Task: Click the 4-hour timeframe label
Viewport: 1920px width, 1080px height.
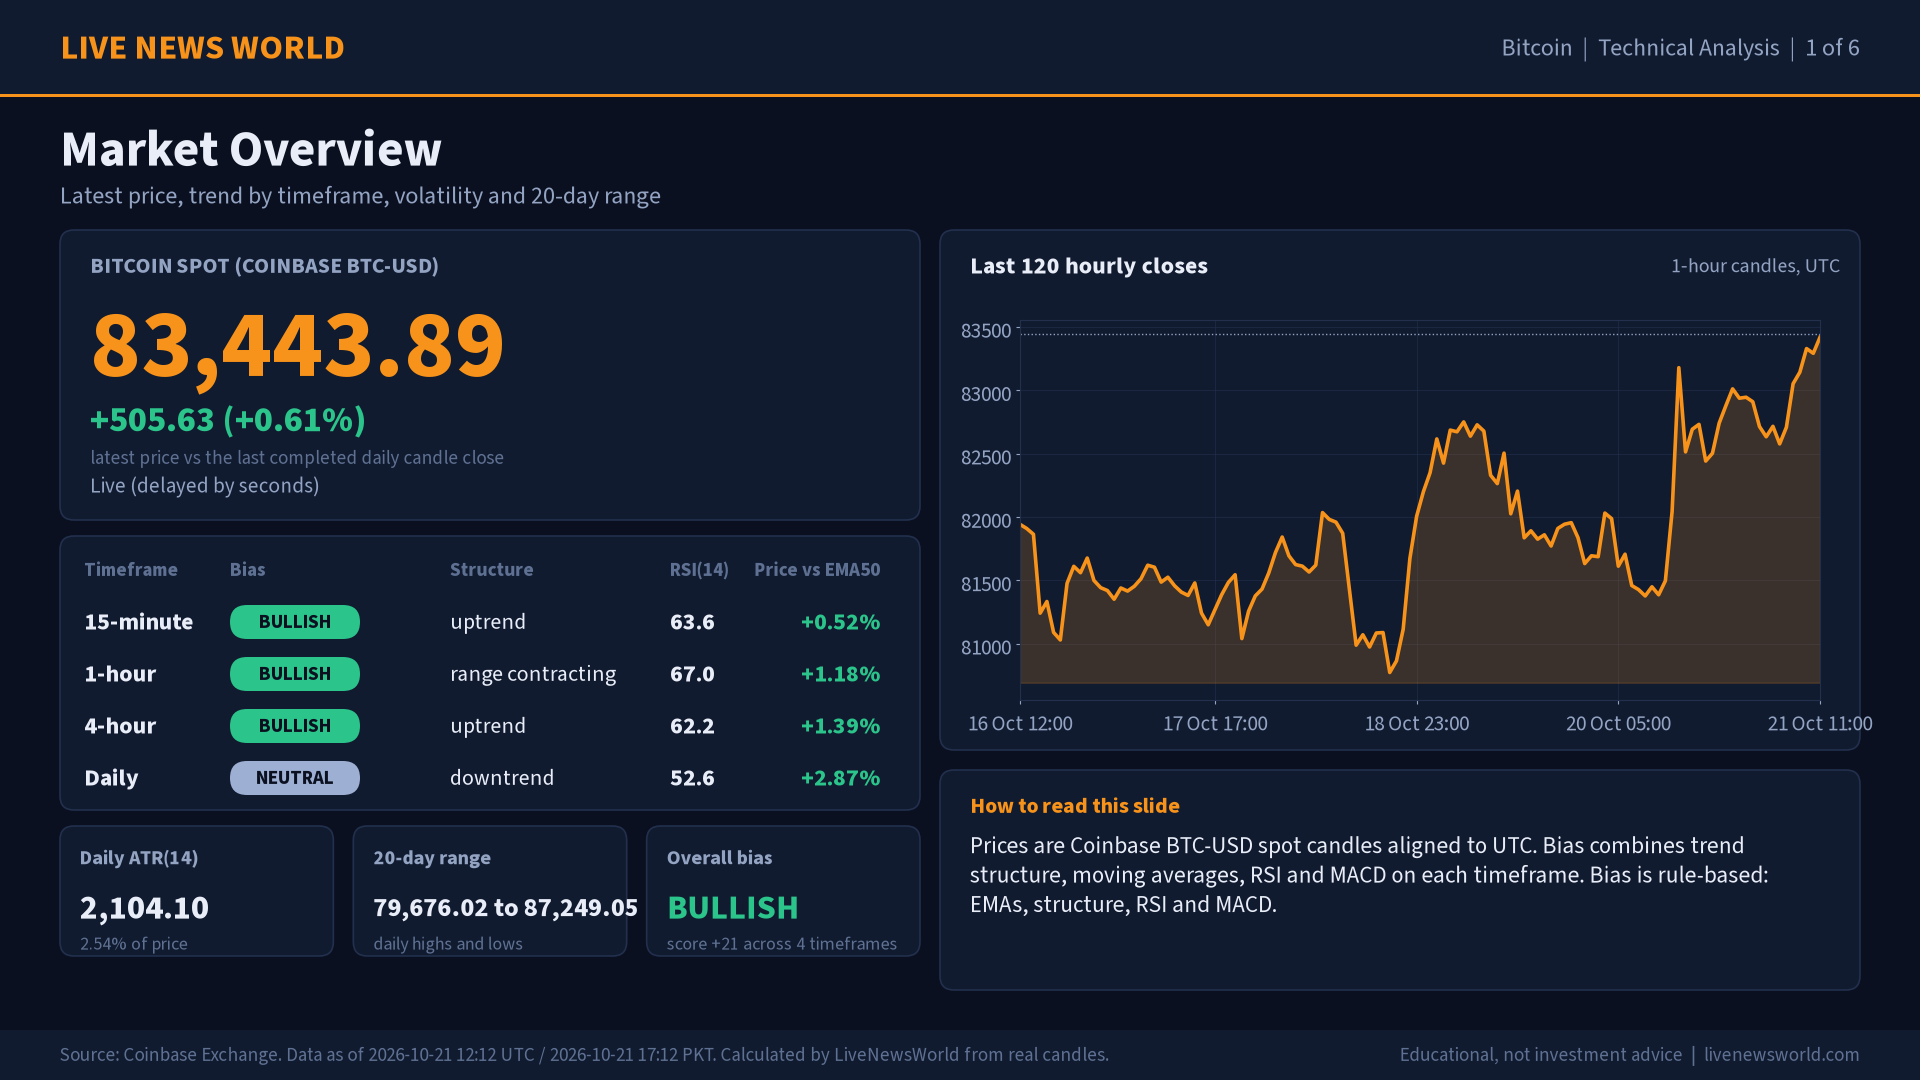Action: pyautogui.click(x=120, y=726)
